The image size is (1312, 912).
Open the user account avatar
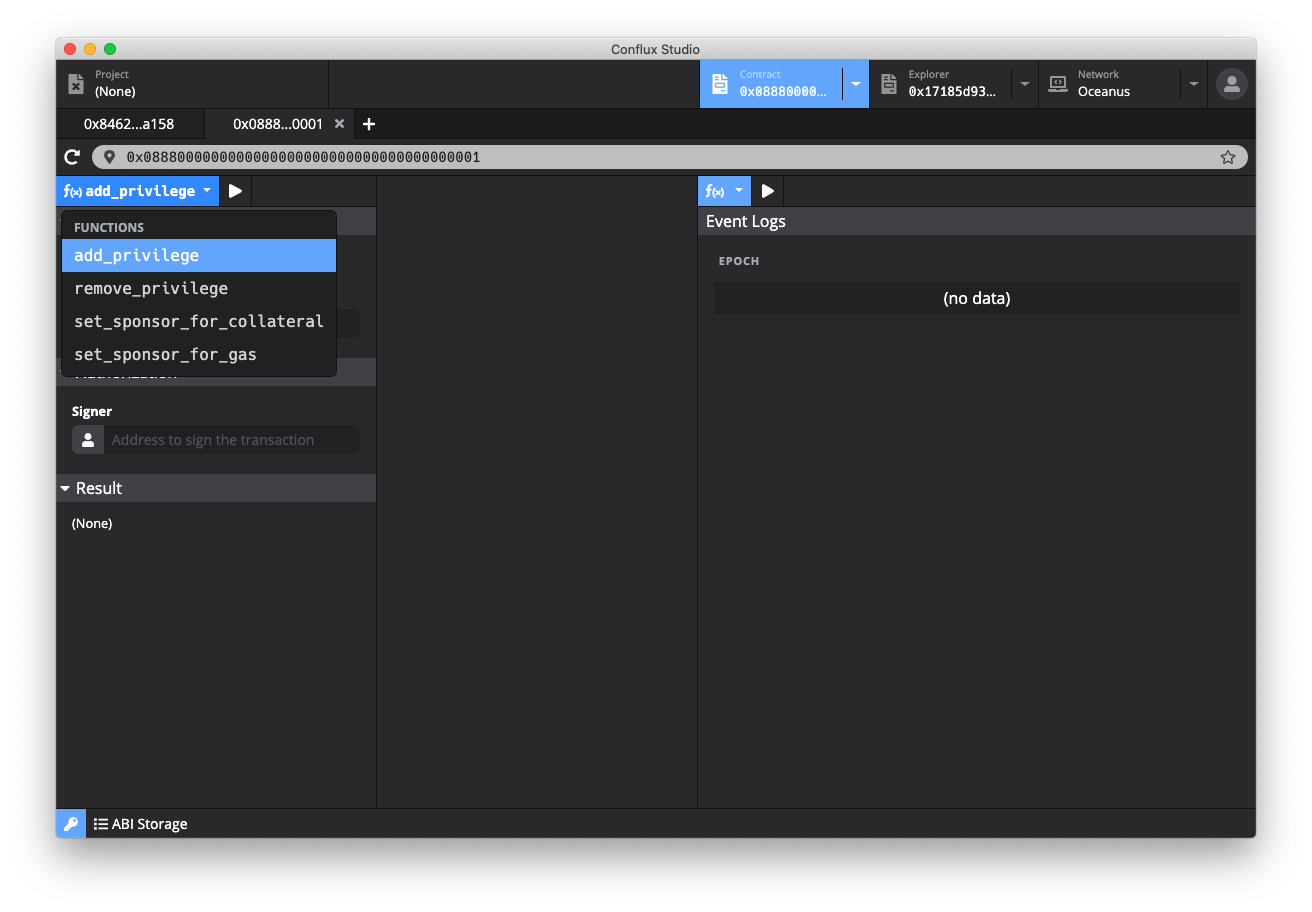[1232, 84]
